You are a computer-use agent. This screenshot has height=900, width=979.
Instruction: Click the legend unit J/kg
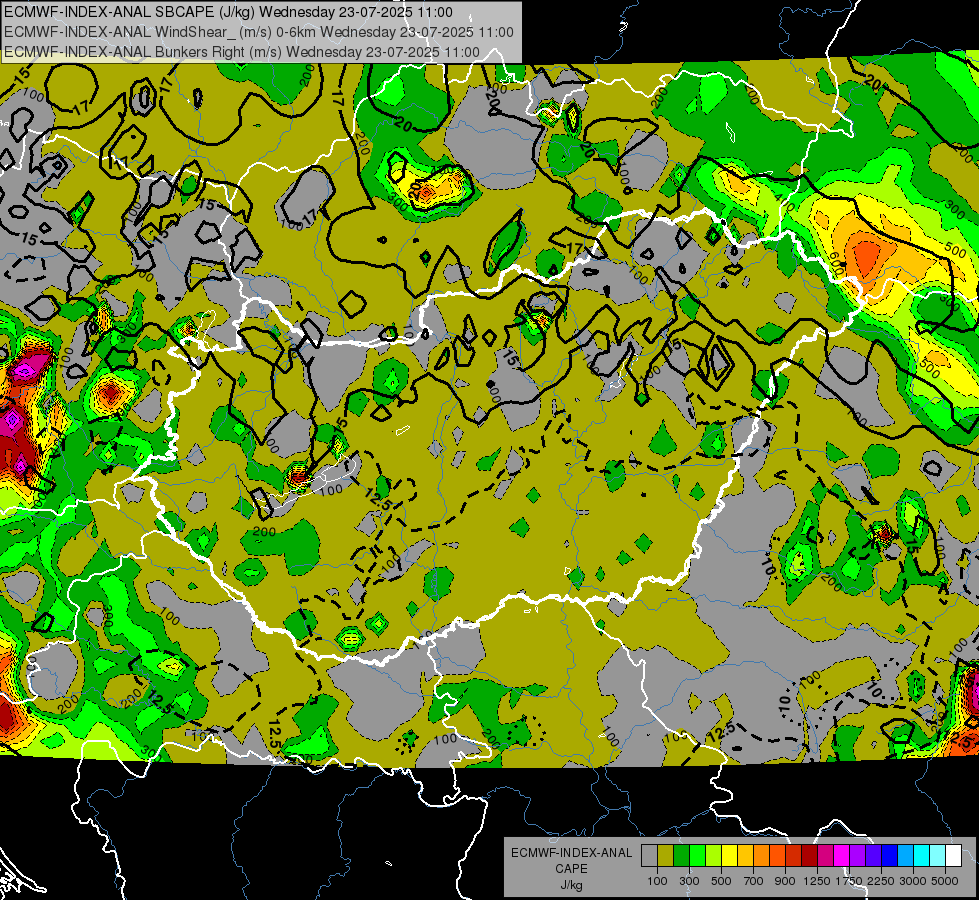(571, 885)
